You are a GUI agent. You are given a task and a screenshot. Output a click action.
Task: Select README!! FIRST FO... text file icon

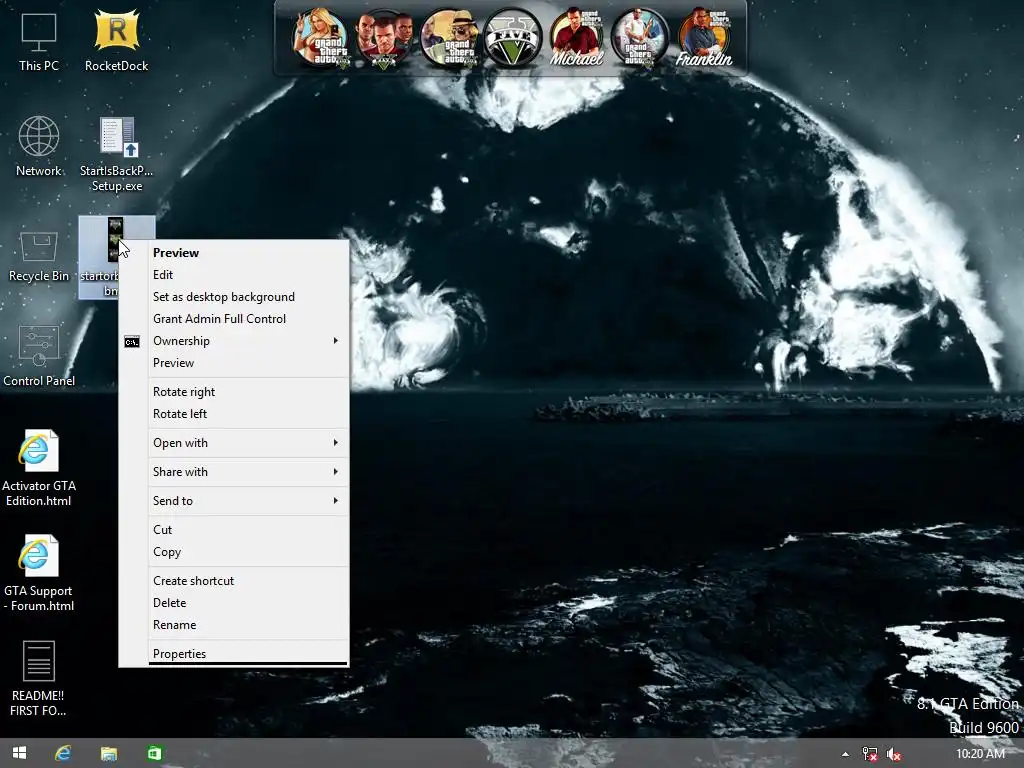click(x=39, y=678)
